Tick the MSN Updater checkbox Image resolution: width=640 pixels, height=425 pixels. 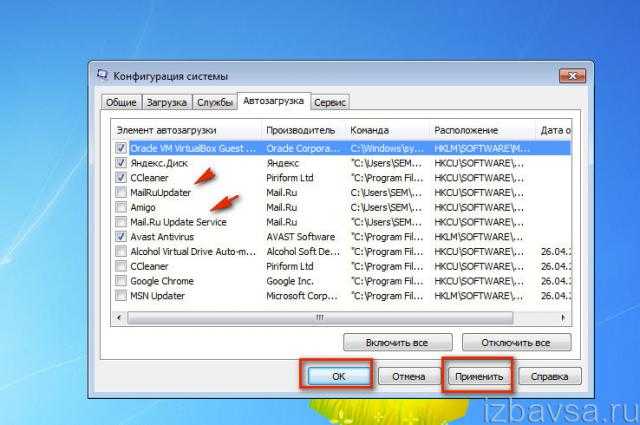(121, 296)
